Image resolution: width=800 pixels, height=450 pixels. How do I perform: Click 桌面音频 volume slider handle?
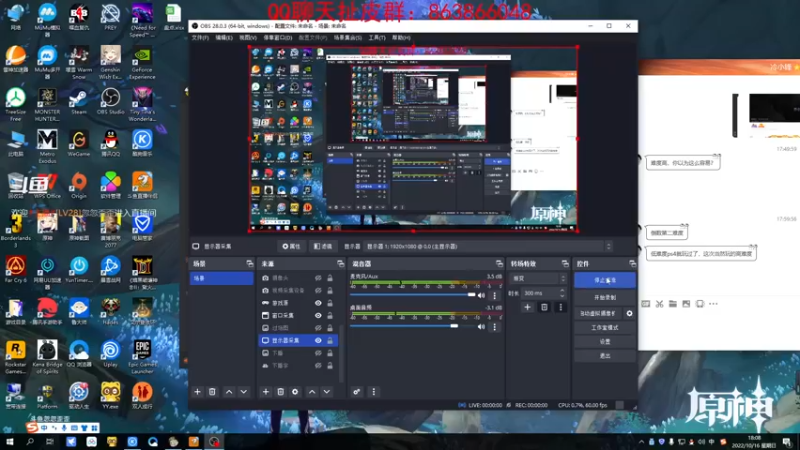[454, 326]
